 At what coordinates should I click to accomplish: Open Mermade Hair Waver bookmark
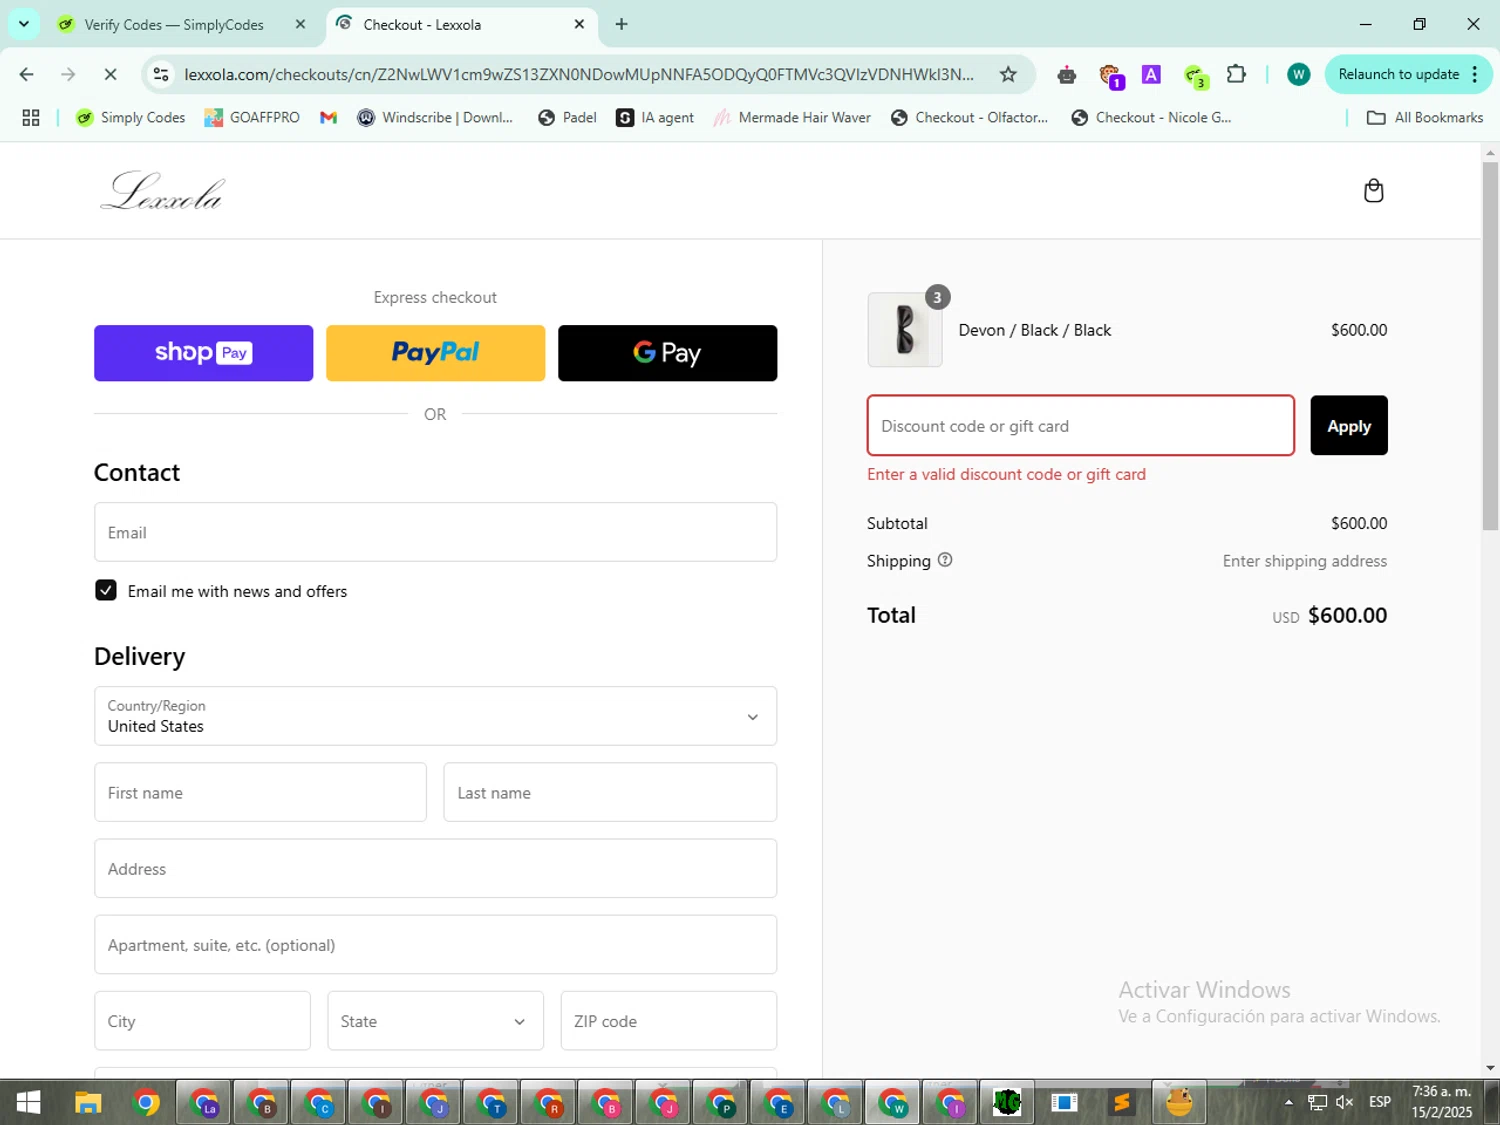792,118
